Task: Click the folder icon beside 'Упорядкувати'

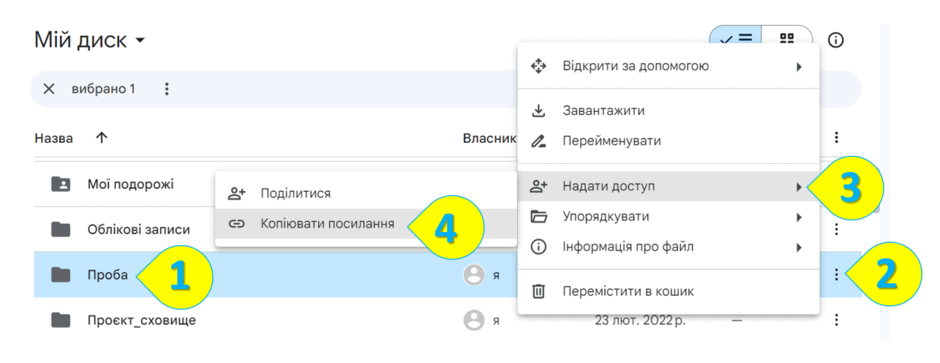Action: point(538,216)
